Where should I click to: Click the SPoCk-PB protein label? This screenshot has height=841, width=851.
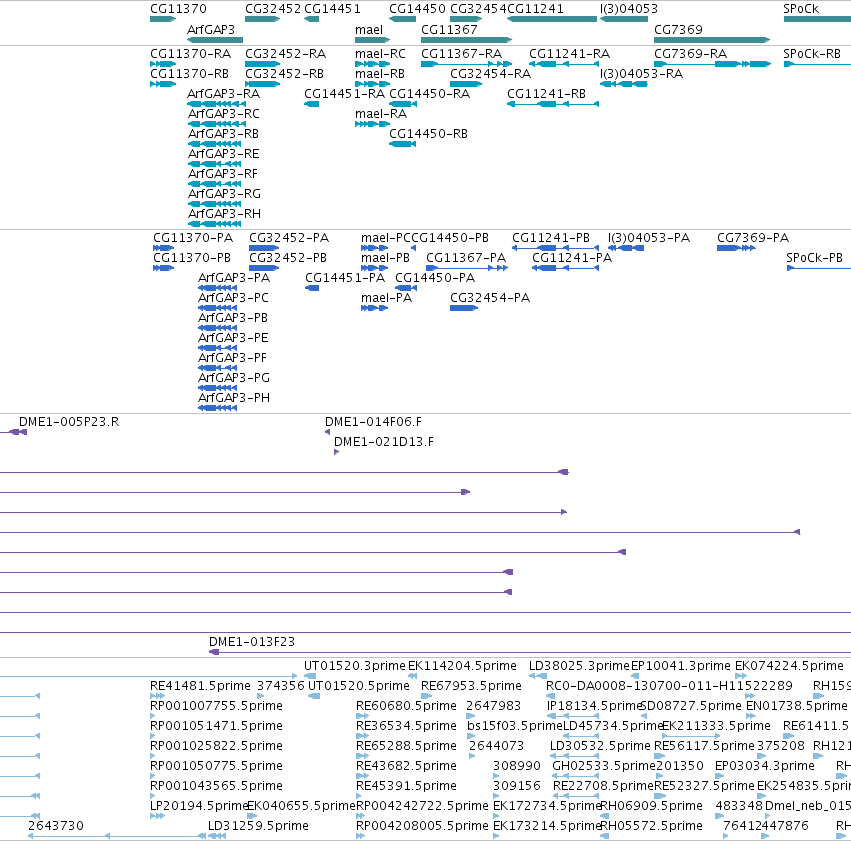815,258
